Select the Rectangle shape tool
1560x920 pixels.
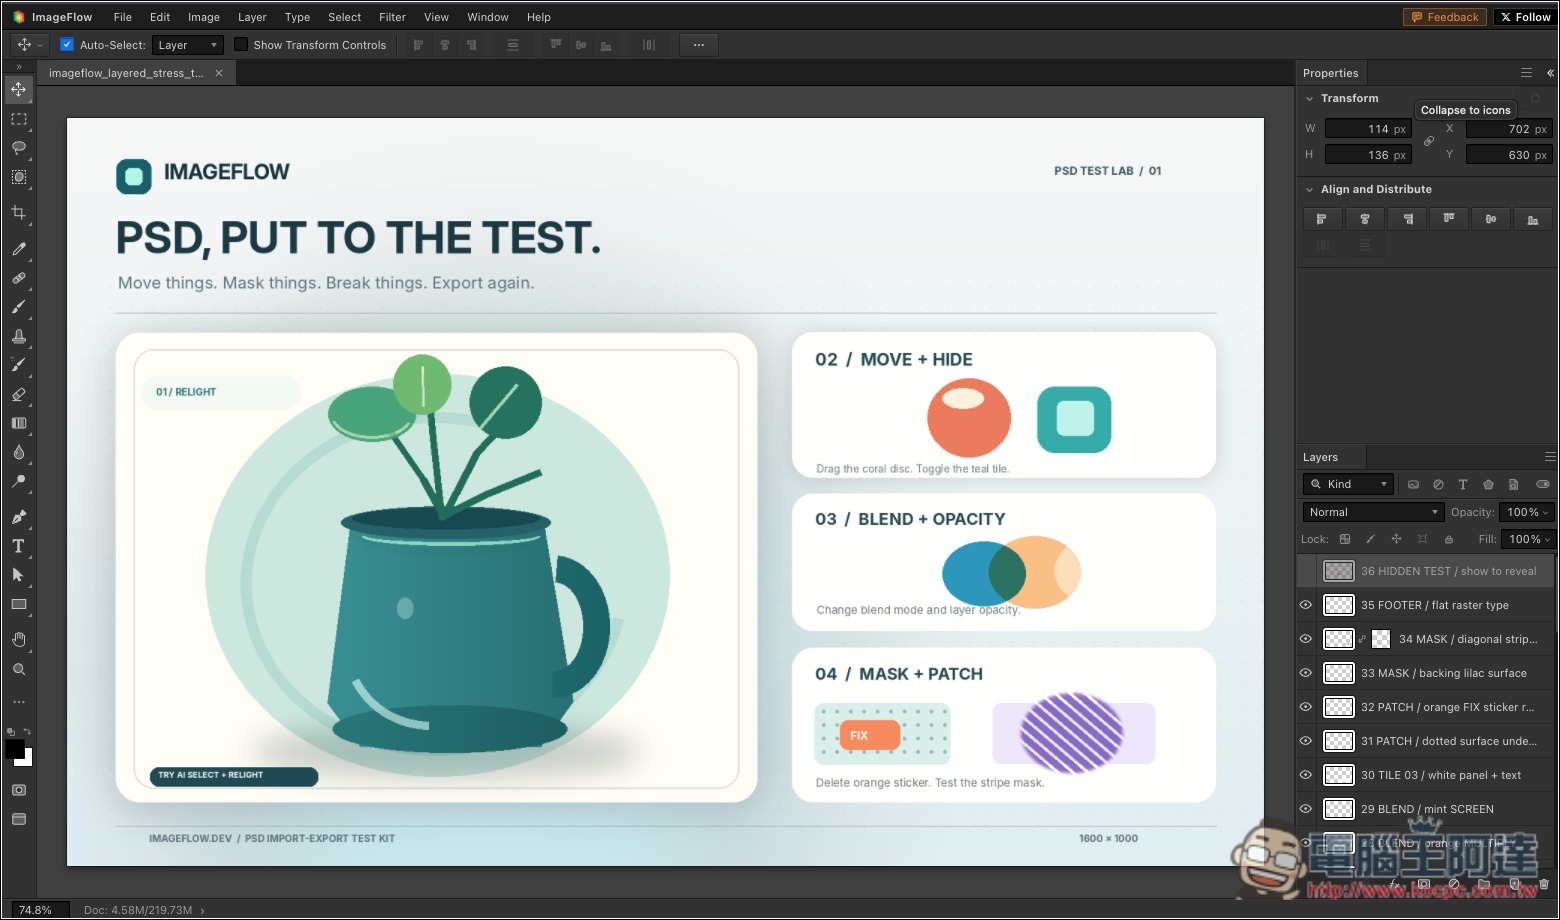tap(19, 604)
